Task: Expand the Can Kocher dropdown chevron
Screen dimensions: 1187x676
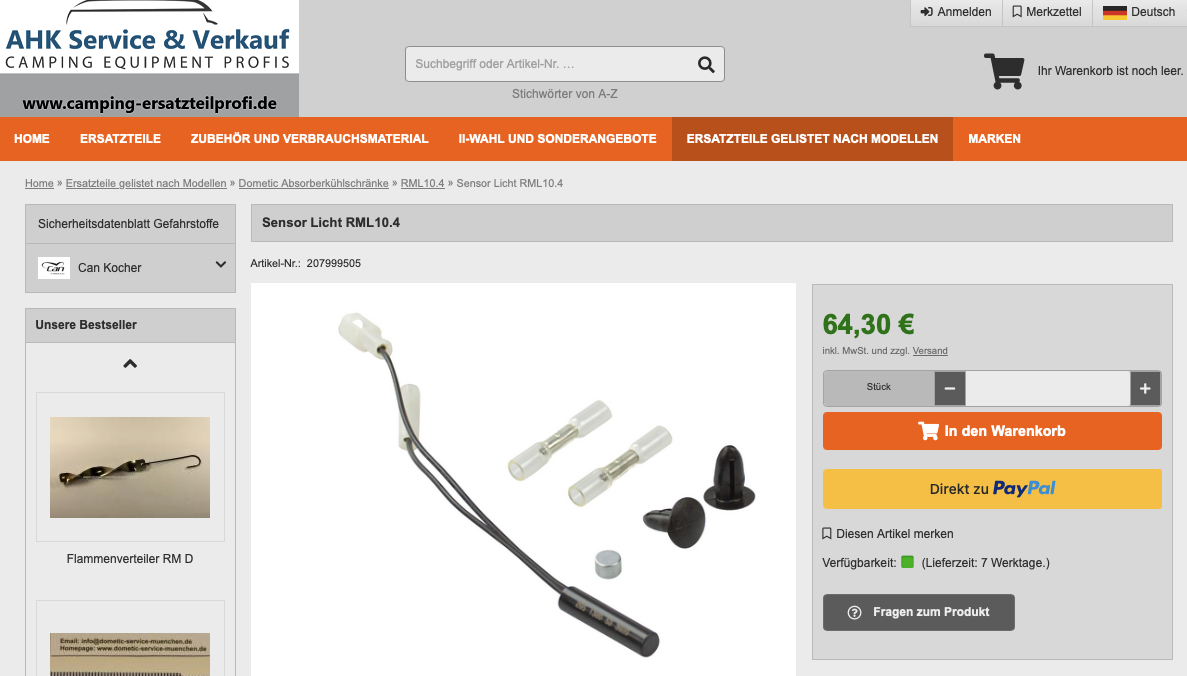Action: [x=220, y=265]
